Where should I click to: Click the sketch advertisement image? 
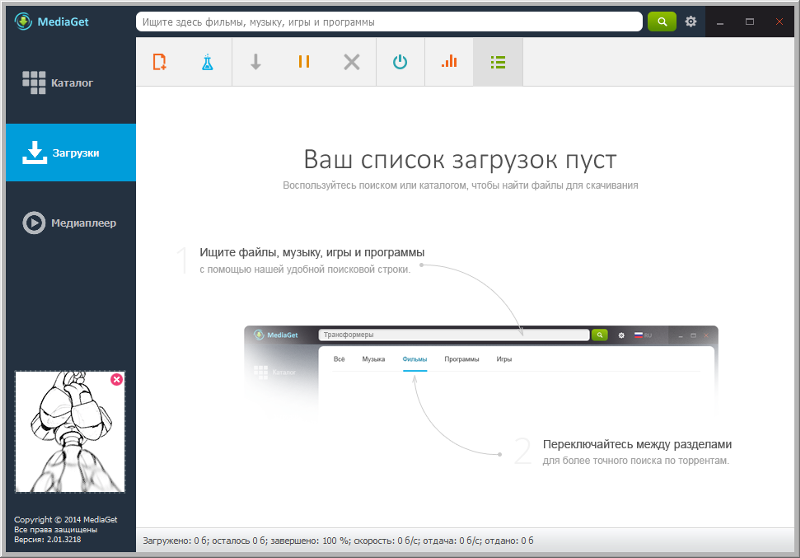tap(70, 432)
